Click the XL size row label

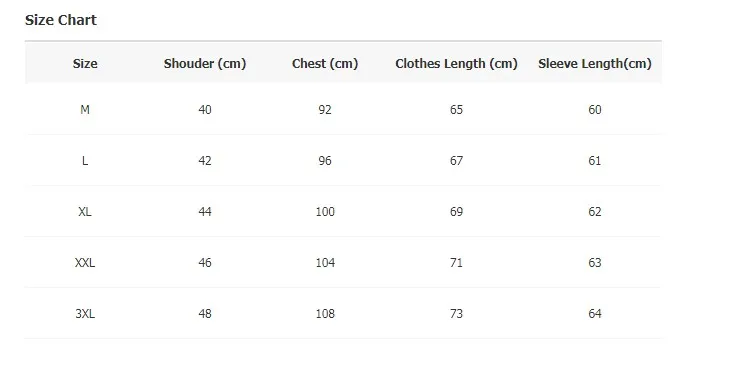85,212
